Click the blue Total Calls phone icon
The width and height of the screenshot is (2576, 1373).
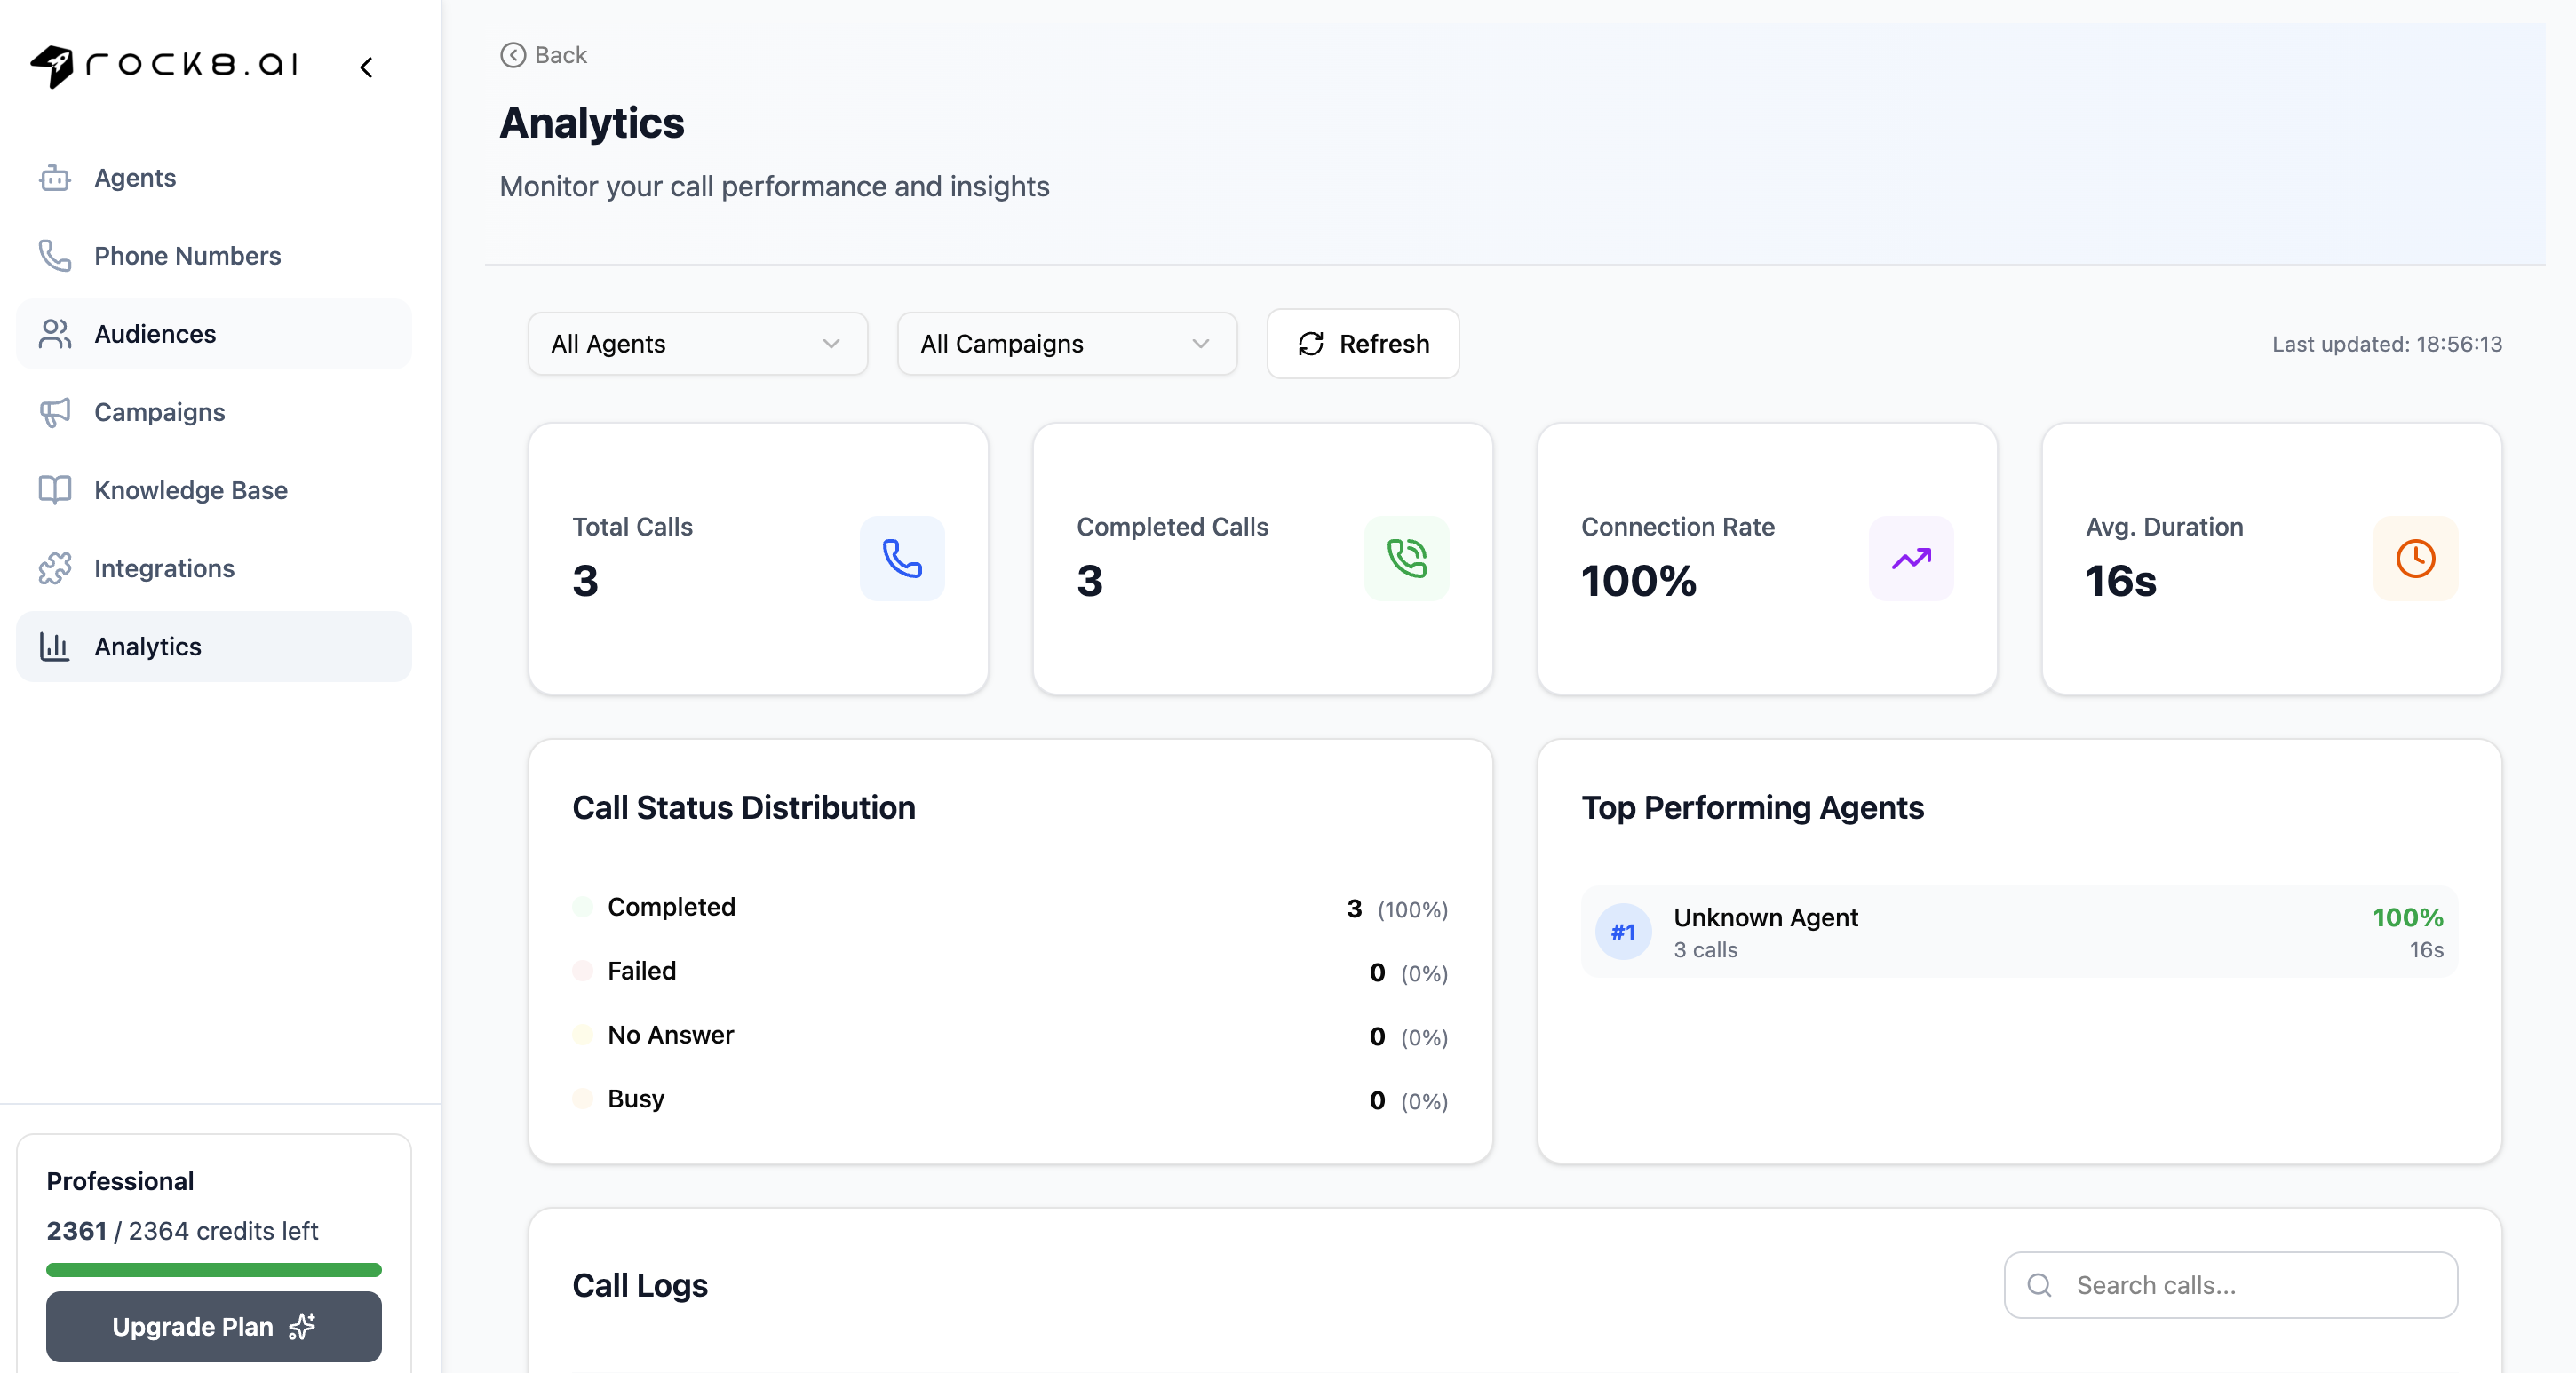[901, 558]
